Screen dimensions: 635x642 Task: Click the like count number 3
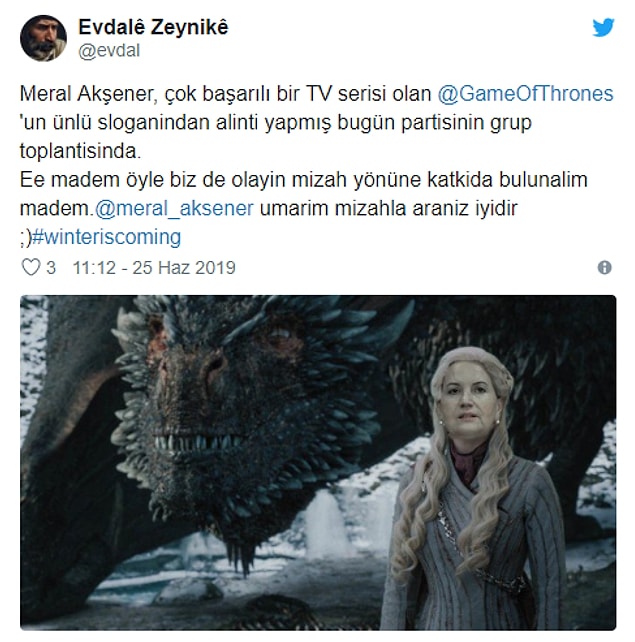[x=51, y=268]
